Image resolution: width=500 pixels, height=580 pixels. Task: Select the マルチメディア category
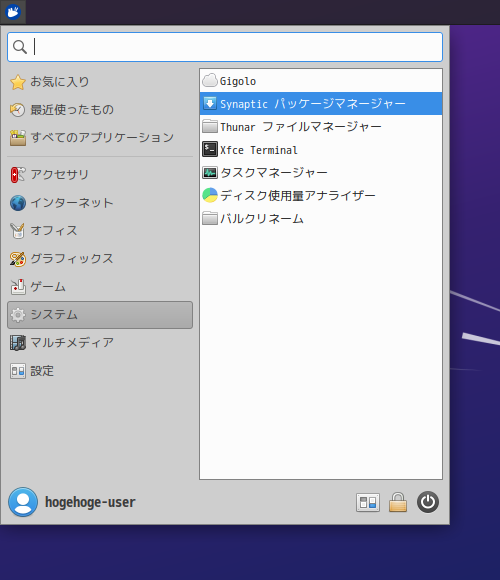(100, 343)
